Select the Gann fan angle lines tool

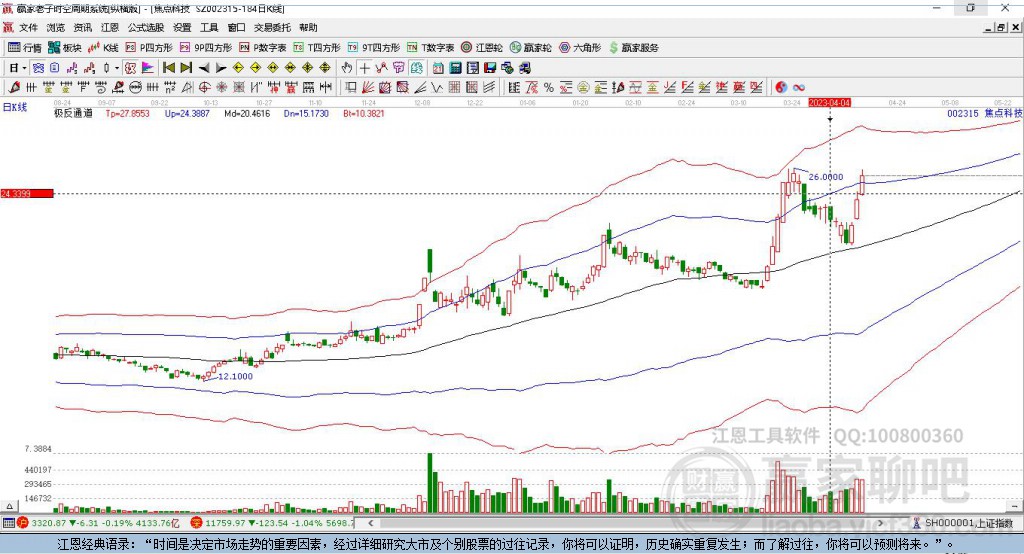click(x=367, y=88)
